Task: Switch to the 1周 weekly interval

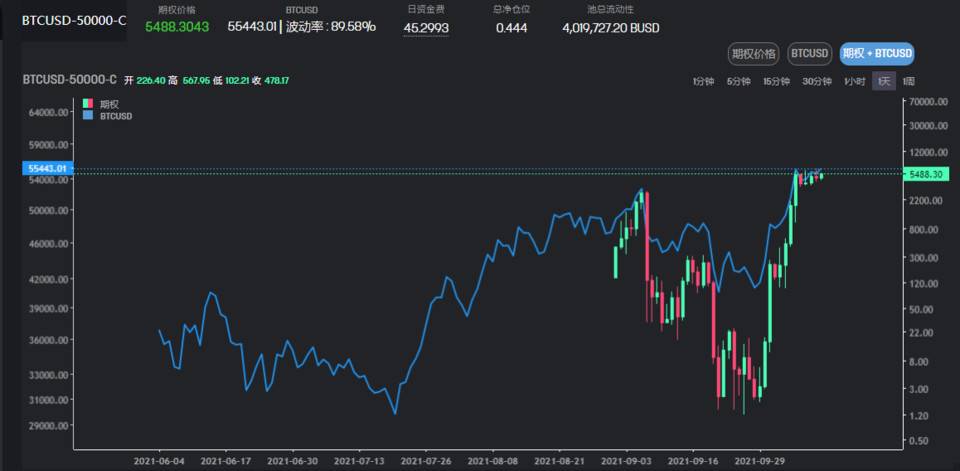Action: point(908,82)
